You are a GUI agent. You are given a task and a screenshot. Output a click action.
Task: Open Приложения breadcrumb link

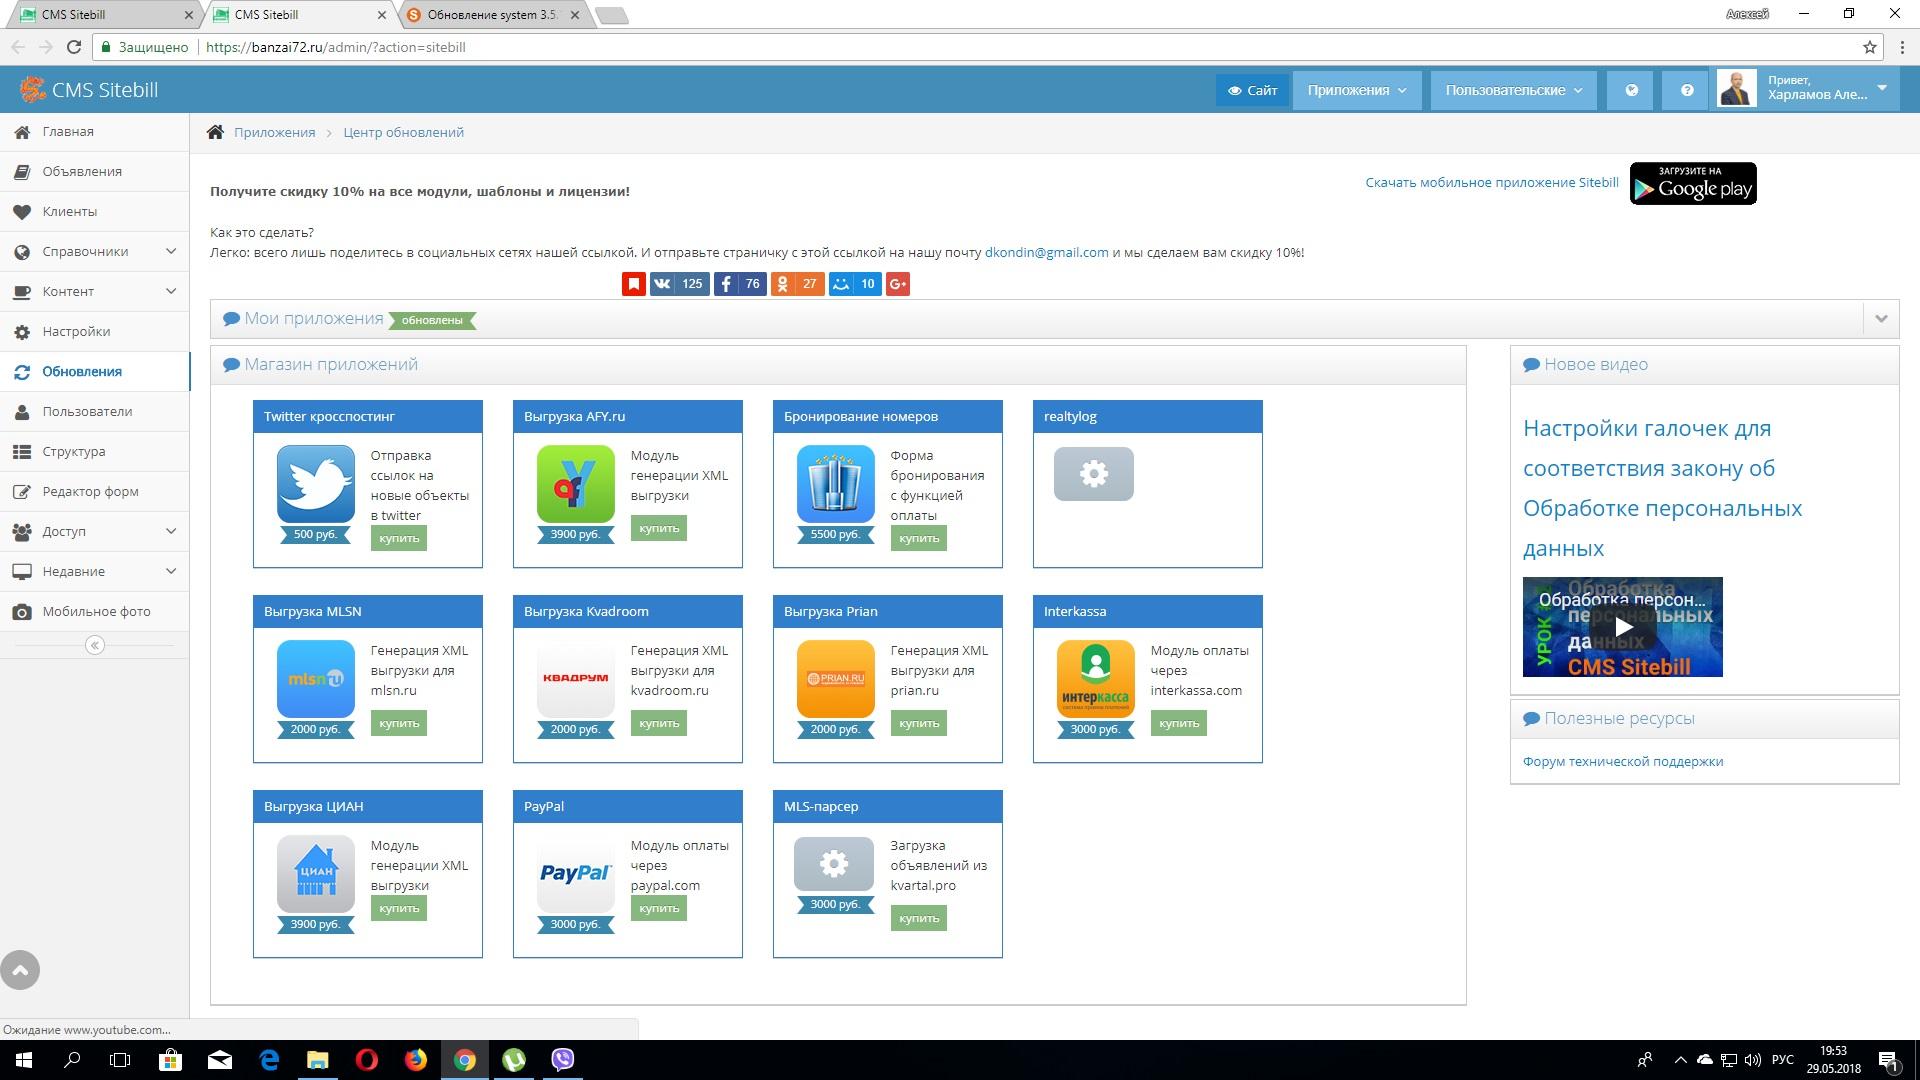coord(274,132)
